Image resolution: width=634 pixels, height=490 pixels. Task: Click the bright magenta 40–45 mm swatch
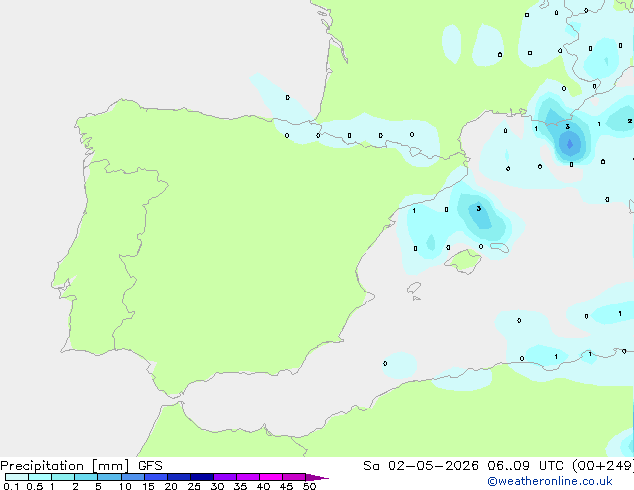point(271,477)
